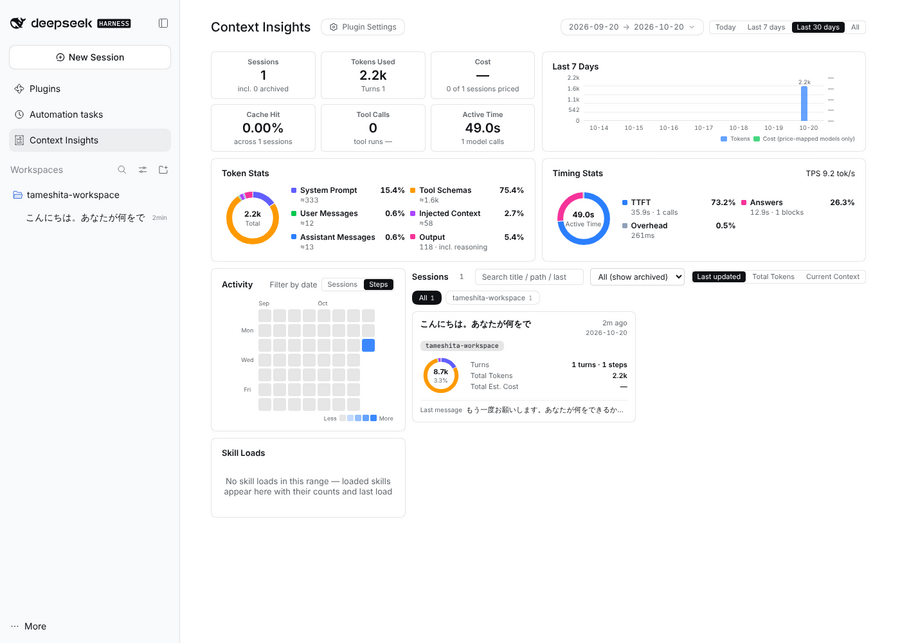Viewport: 900px width, 643px height.
Task: Click the Cache Hit stat card
Action: 263,128
